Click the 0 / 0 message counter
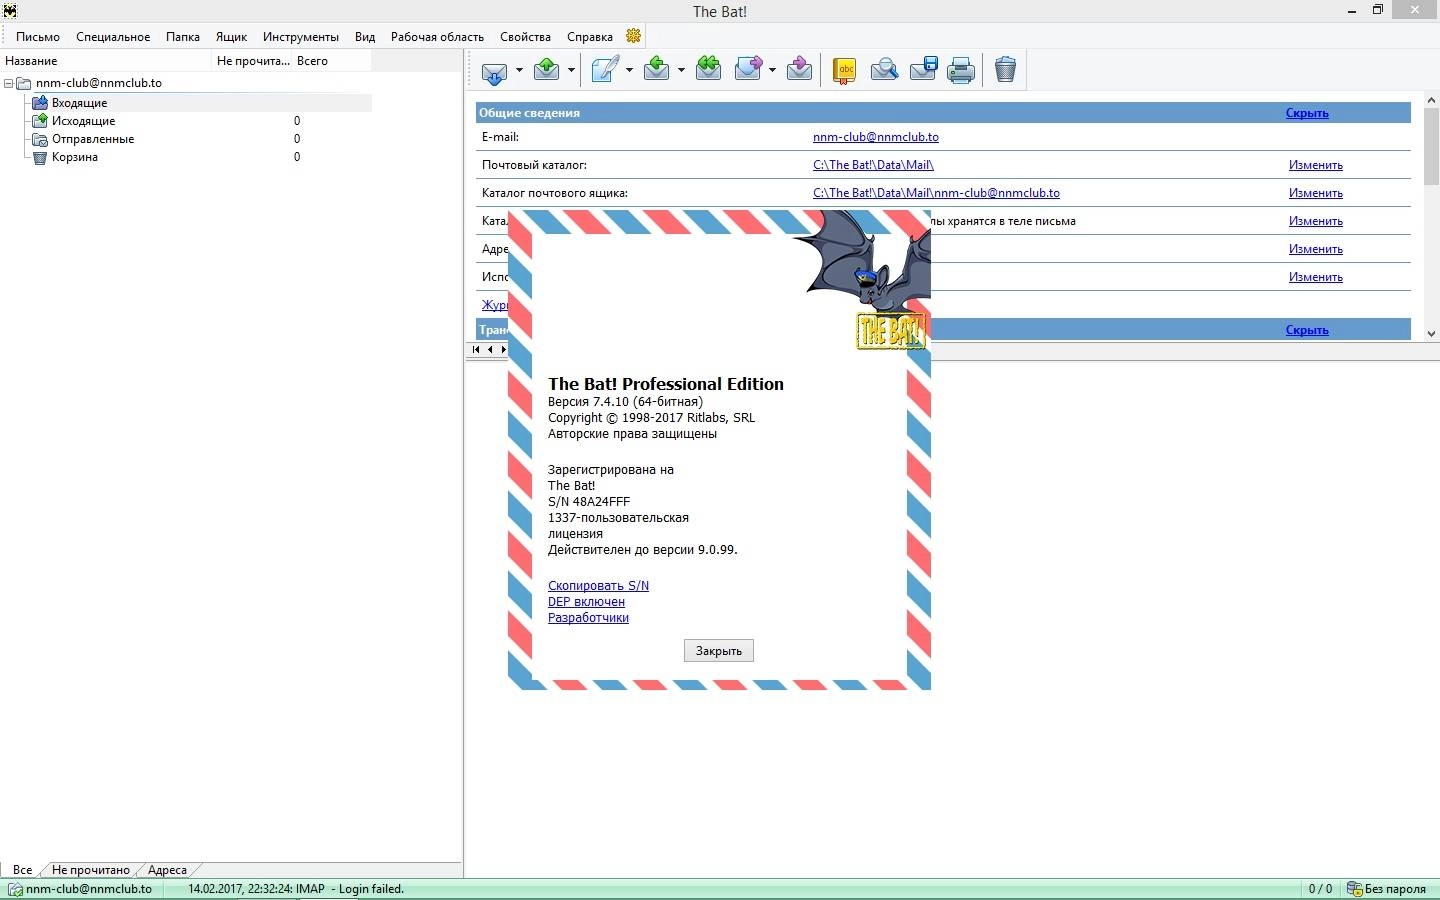 click(x=1320, y=889)
